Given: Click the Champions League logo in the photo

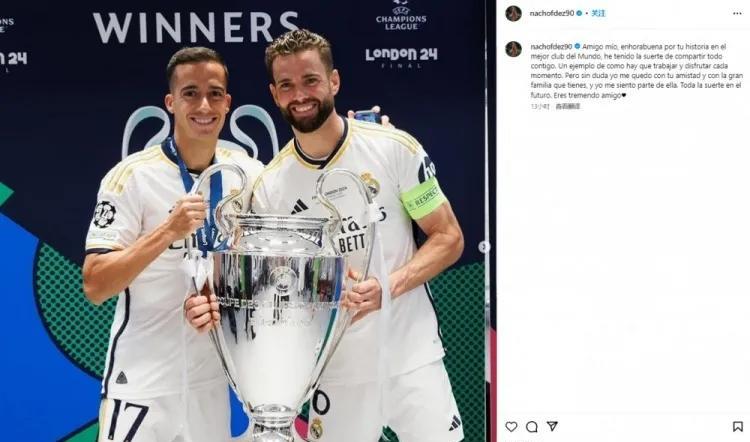Looking at the screenshot, I should 401,16.
